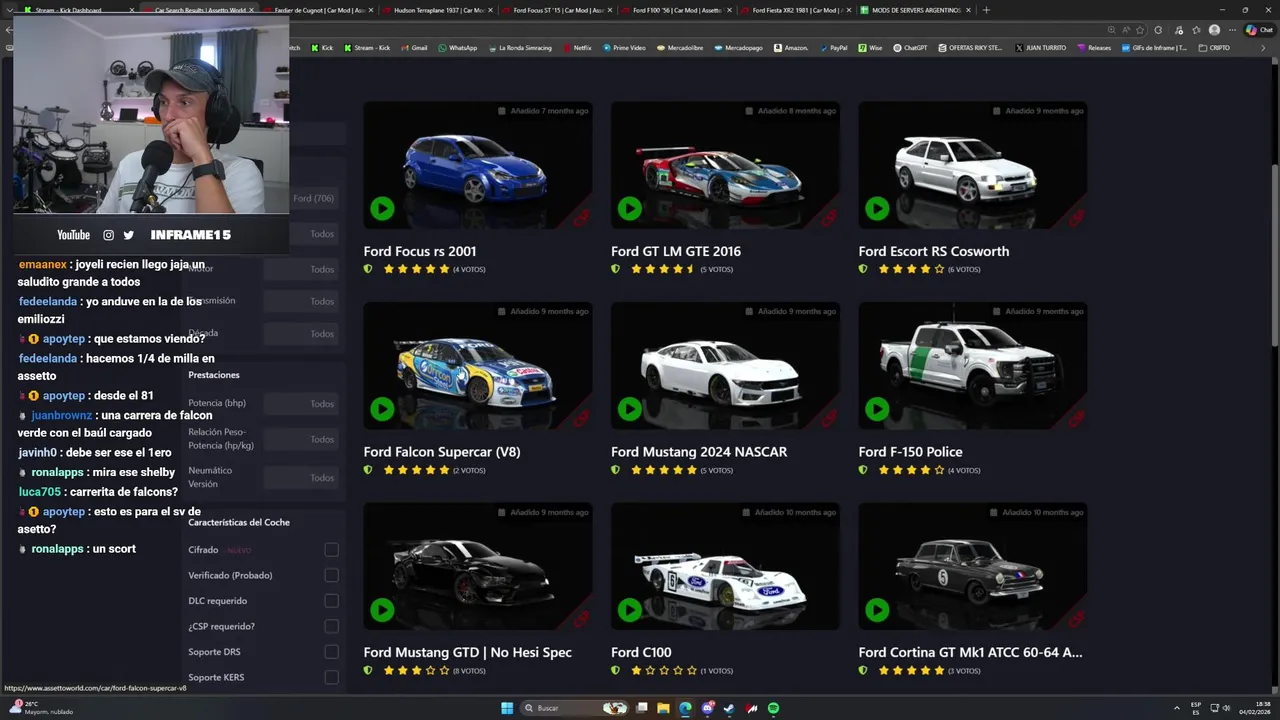Open the Potencia (bhp) dropdown

[x=301, y=404]
